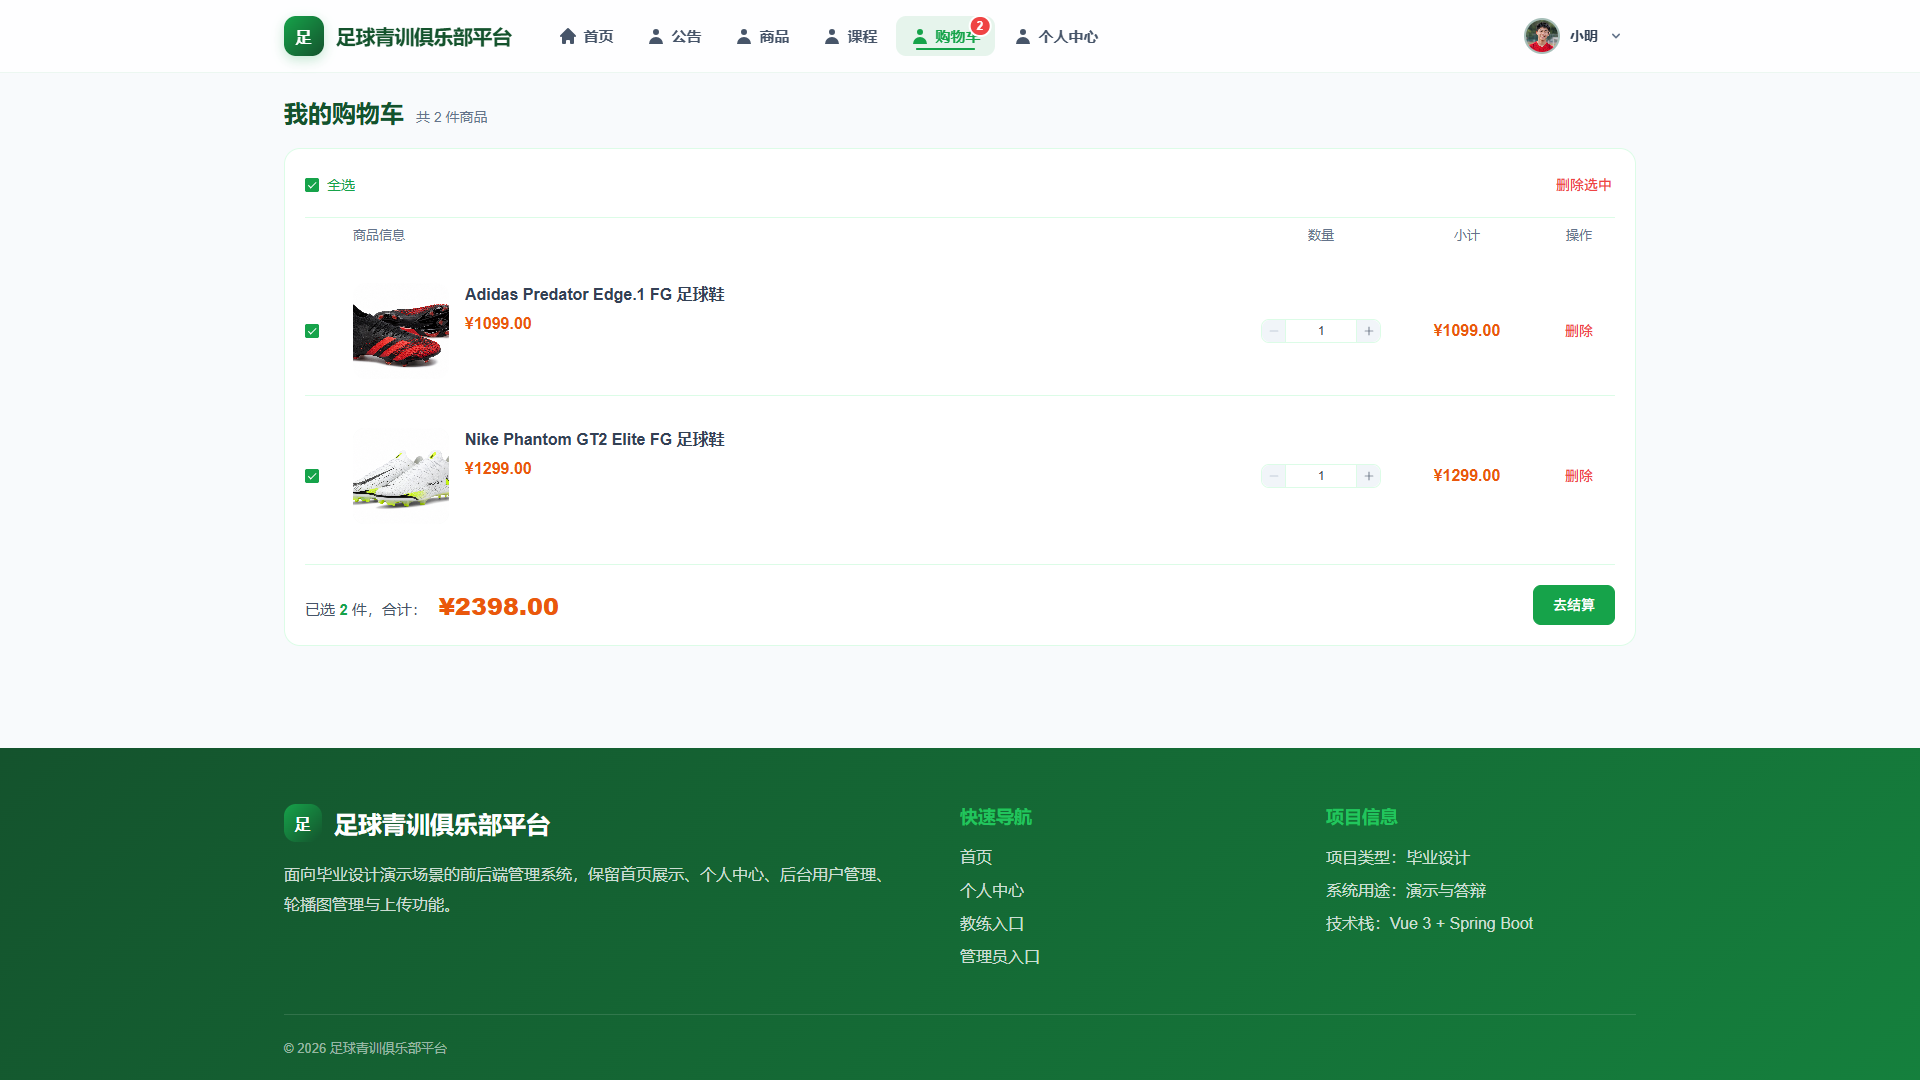Click the 项目信息 footer heading
The width and height of the screenshot is (1920, 1080).
pyautogui.click(x=1362, y=817)
